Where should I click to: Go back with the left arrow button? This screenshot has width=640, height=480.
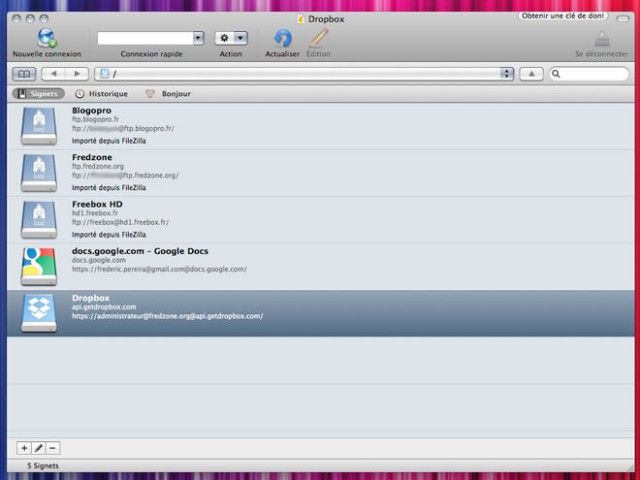53,74
